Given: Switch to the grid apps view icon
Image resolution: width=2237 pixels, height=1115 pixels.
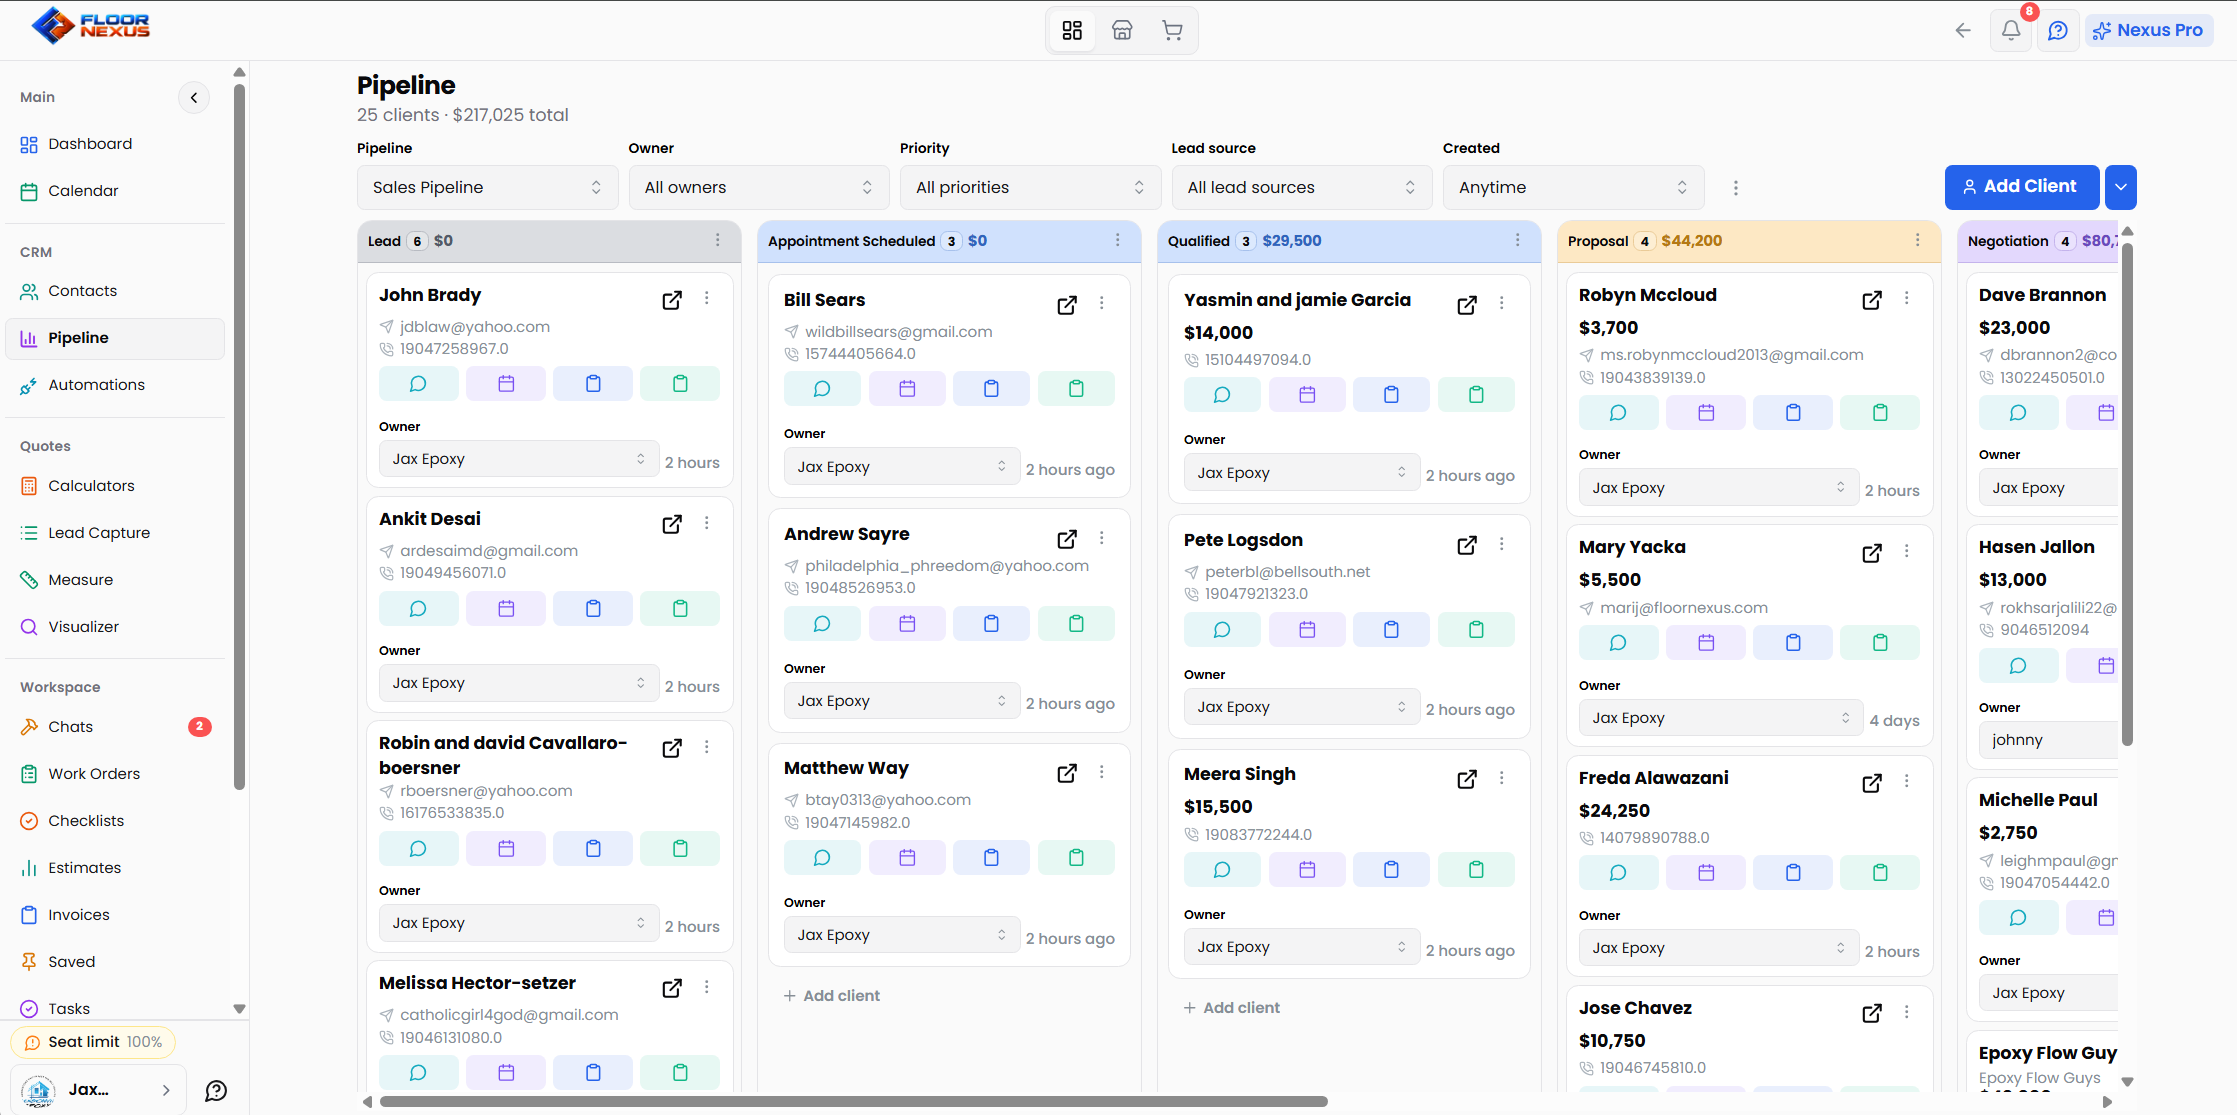Looking at the screenshot, I should [1072, 30].
